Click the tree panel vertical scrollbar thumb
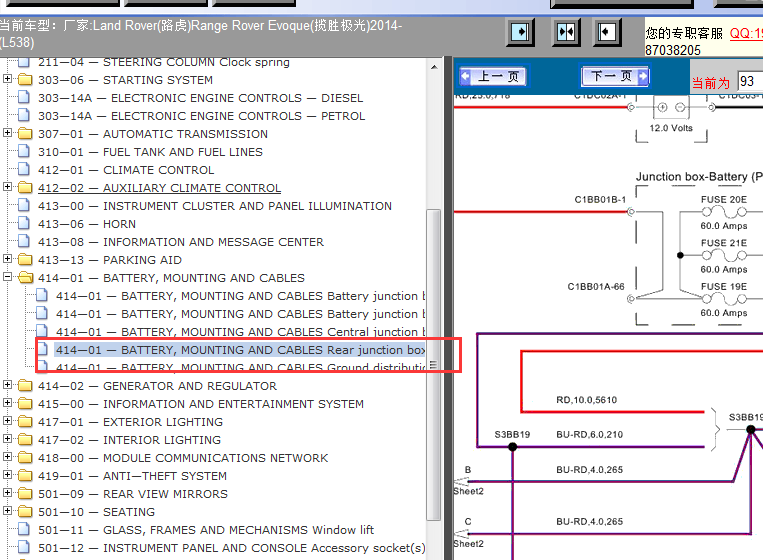763x560 pixels. coord(434,365)
